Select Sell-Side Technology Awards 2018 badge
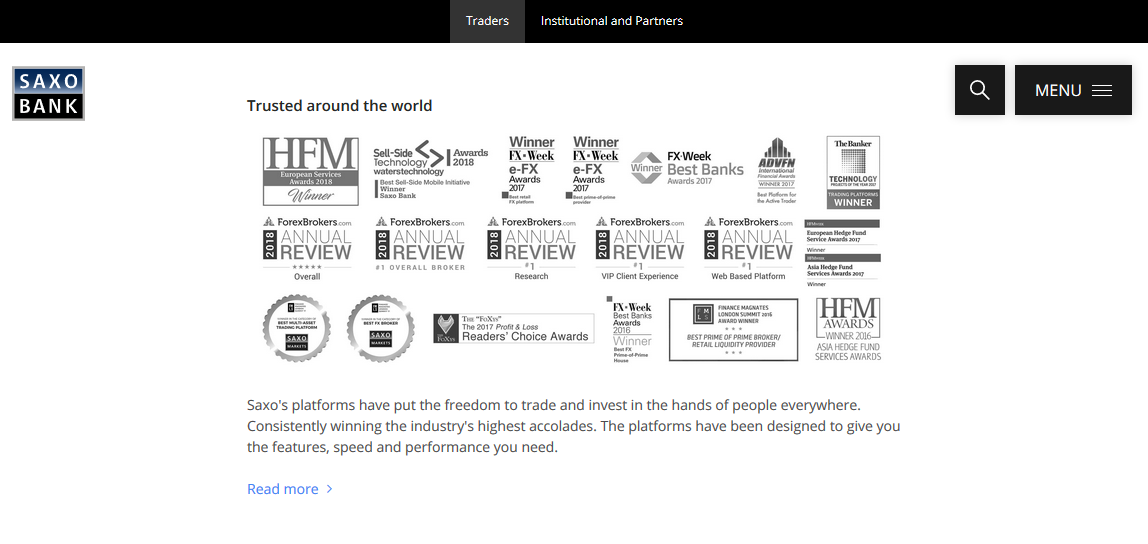 pos(430,171)
